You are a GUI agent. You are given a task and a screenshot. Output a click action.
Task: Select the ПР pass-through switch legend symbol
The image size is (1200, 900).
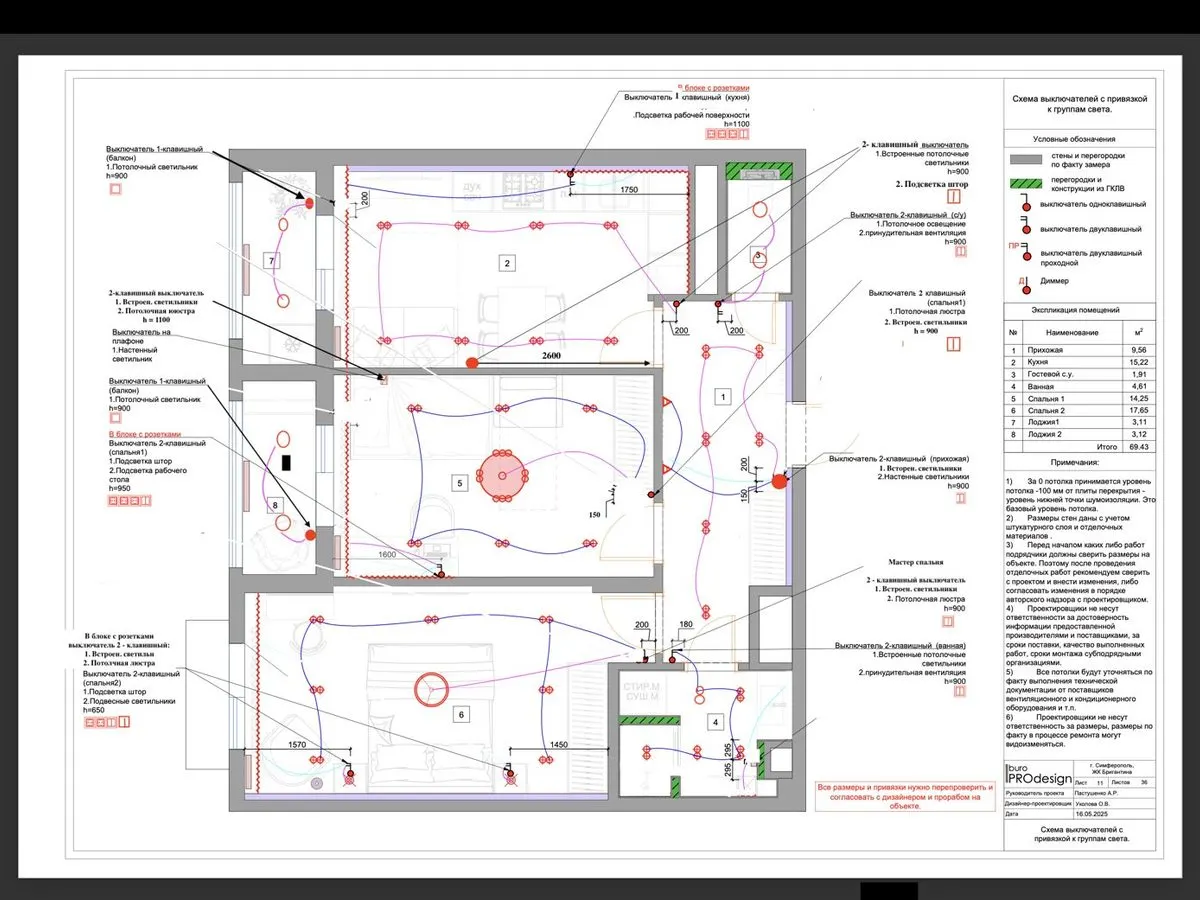tap(1019, 254)
